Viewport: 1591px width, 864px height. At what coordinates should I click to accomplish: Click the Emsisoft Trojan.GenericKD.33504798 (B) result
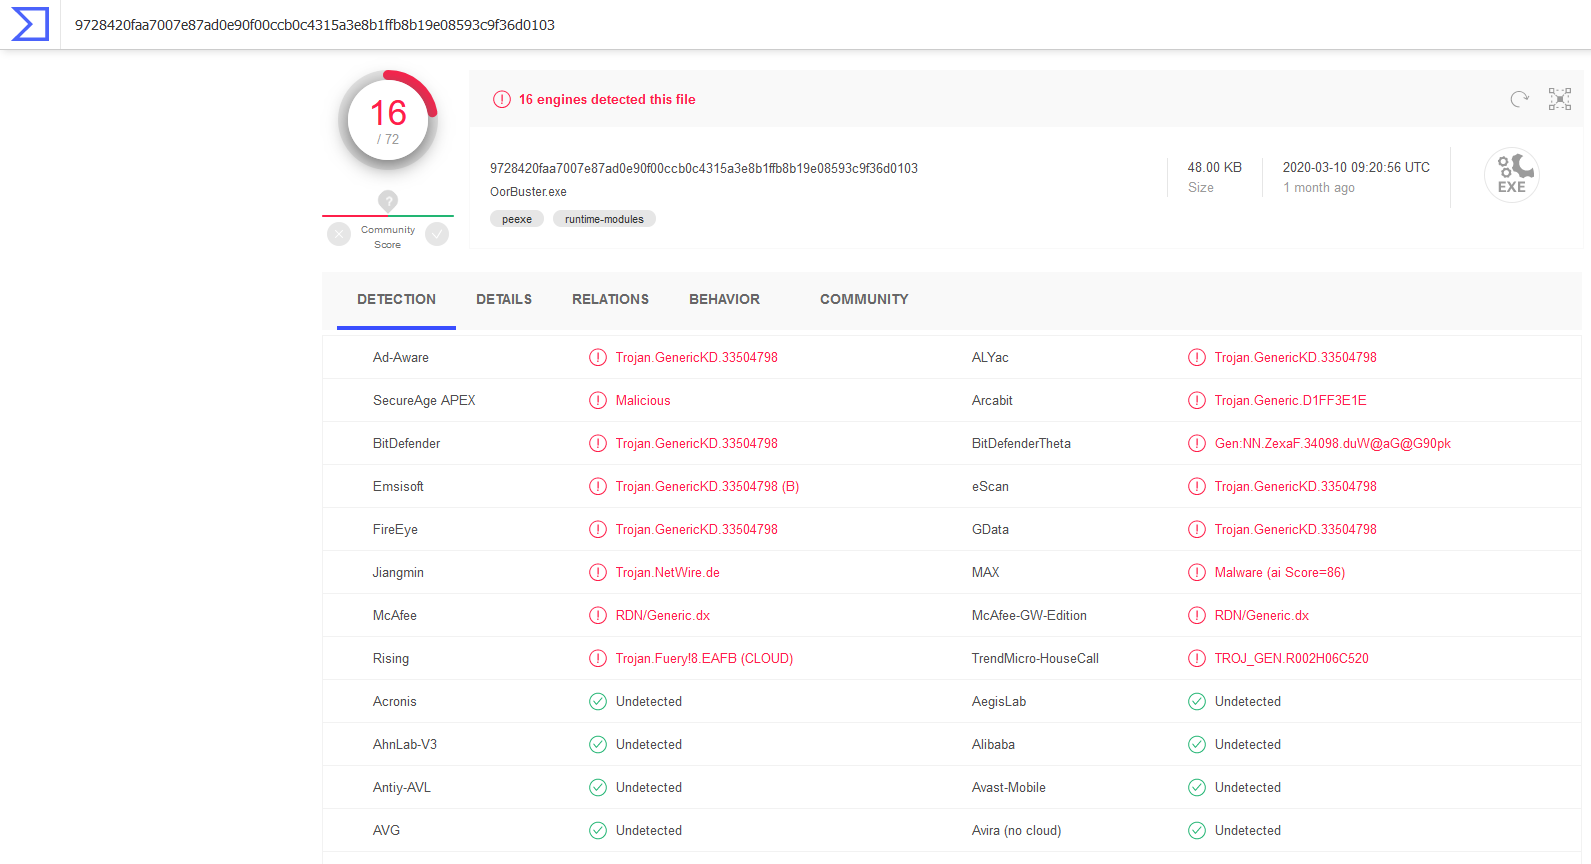tap(707, 486)
